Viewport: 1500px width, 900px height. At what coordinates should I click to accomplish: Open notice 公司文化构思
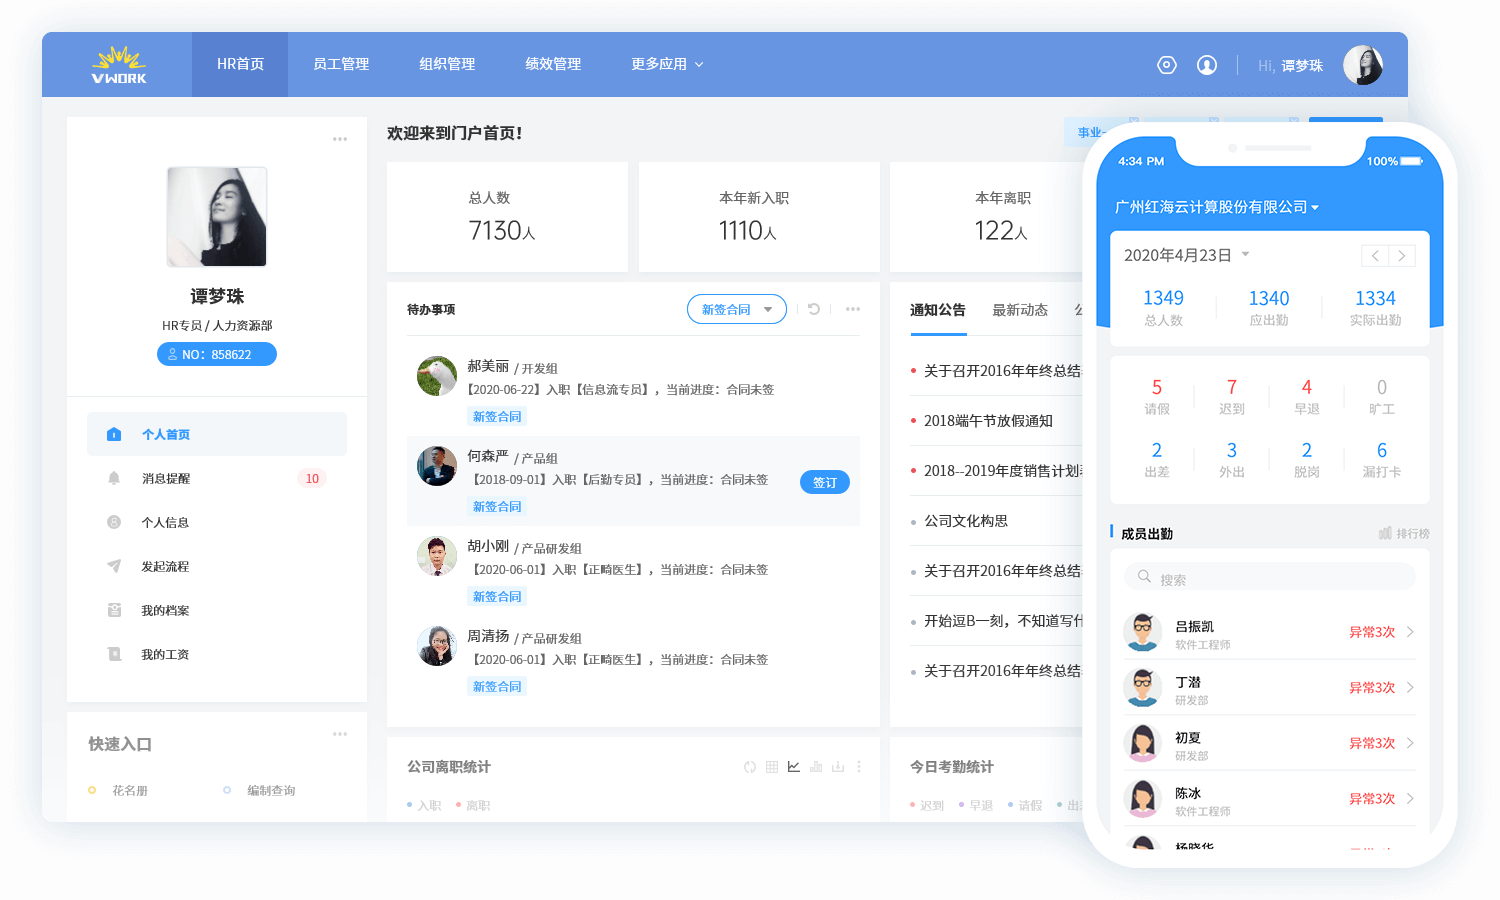[966, 521]
